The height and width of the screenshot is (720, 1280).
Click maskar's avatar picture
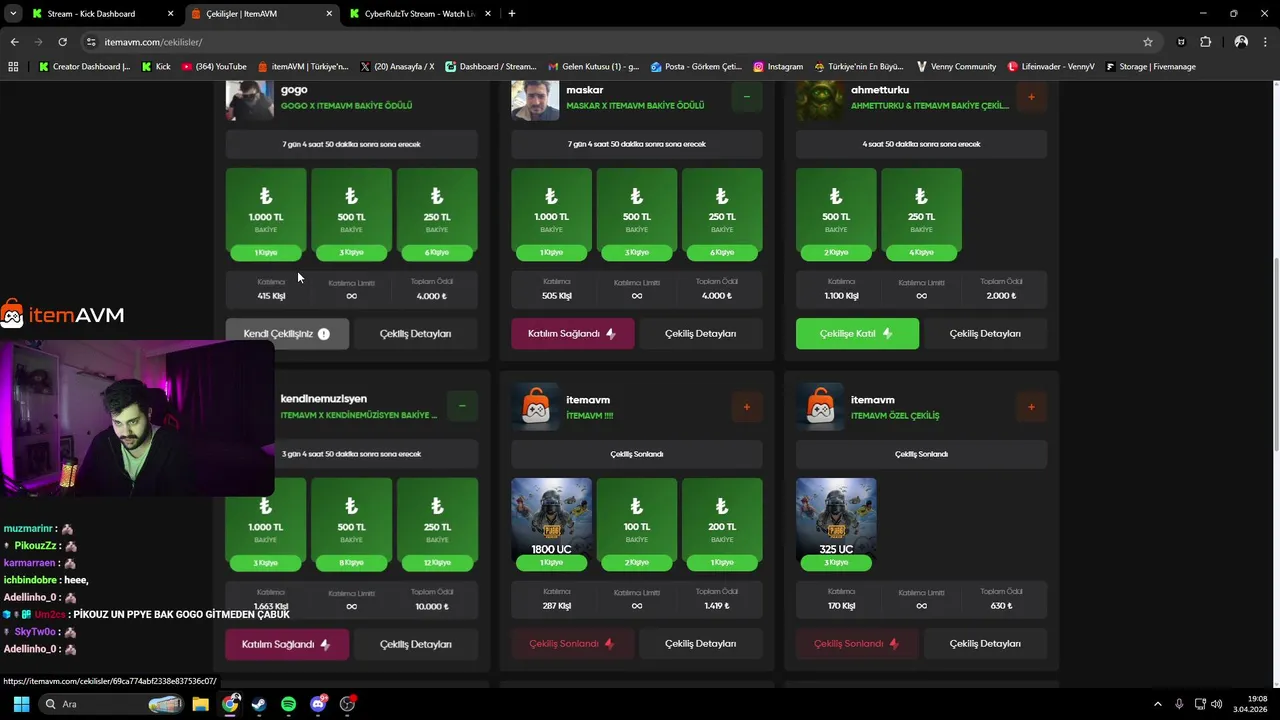click(535, 100)
